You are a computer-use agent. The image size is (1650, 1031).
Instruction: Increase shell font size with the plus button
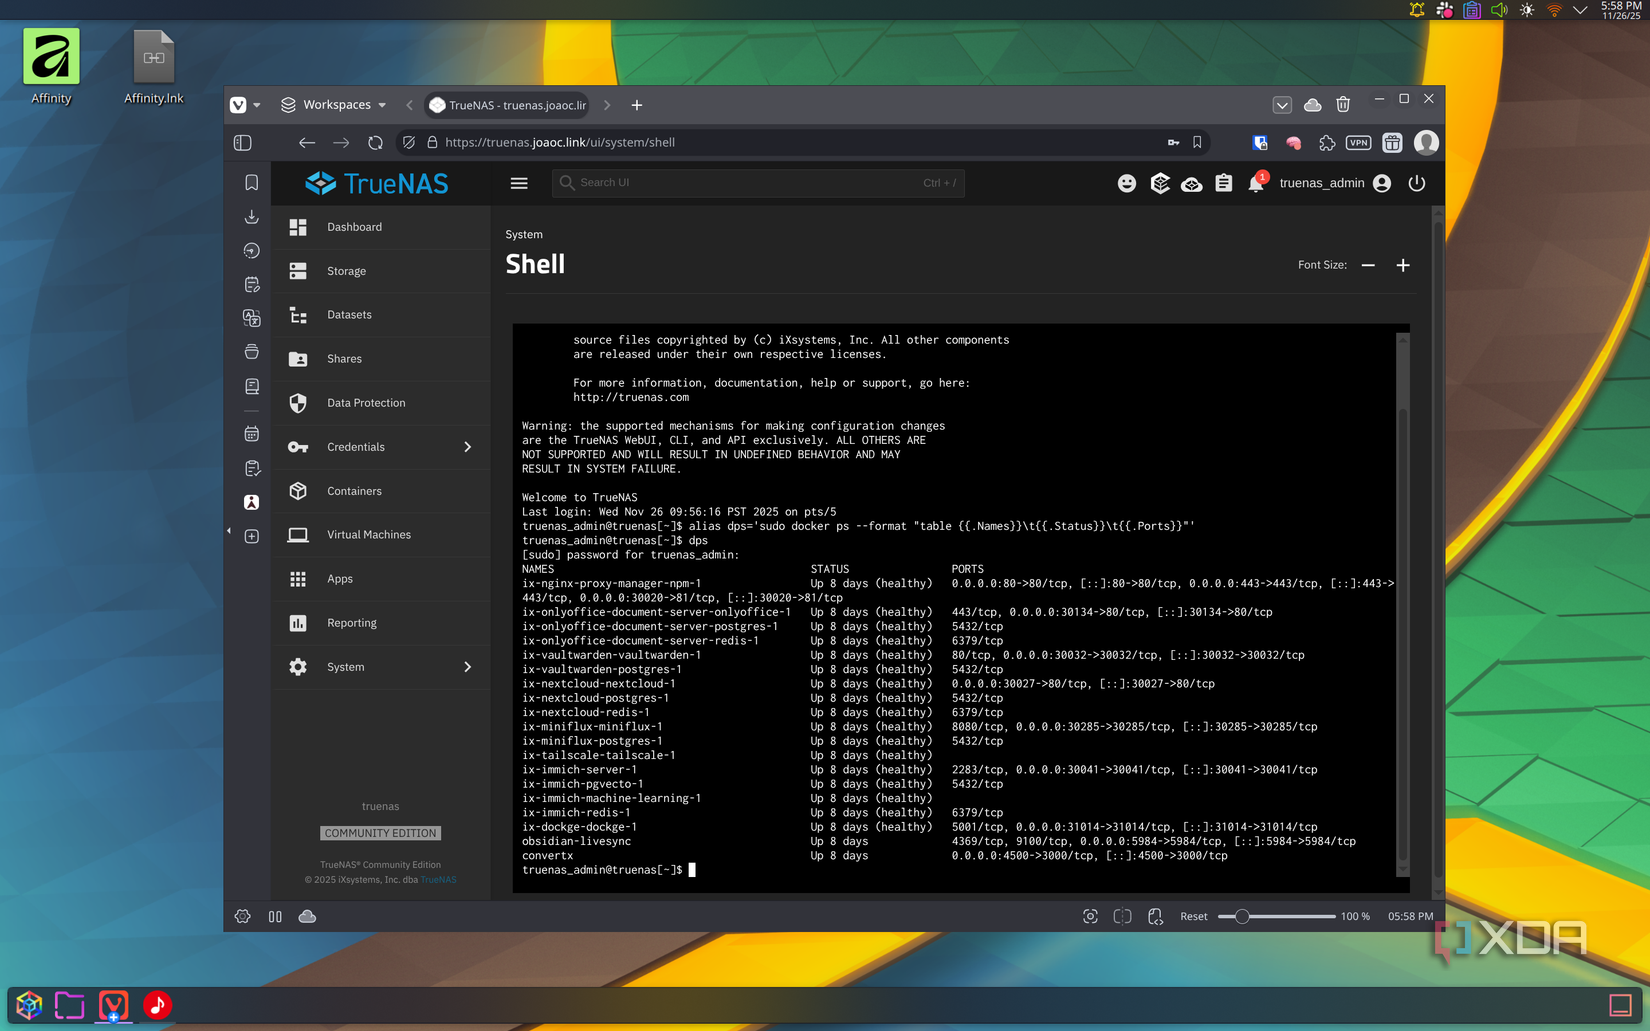pyautogui.click(x=1403, y=265)
